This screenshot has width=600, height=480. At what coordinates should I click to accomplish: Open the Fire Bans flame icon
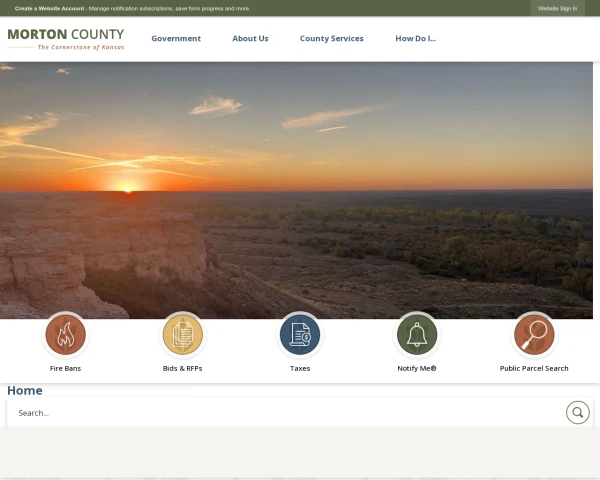[x=65, y=335]
